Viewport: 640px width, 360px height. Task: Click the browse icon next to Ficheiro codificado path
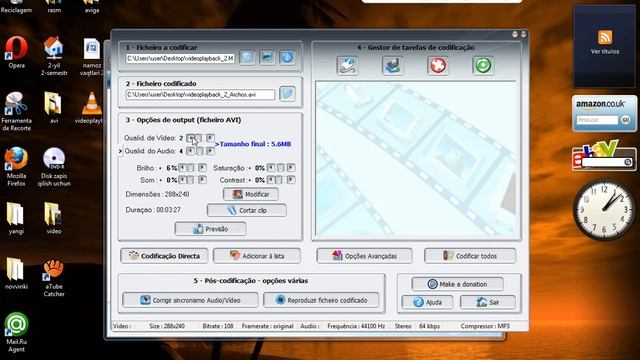coord(287,94)
